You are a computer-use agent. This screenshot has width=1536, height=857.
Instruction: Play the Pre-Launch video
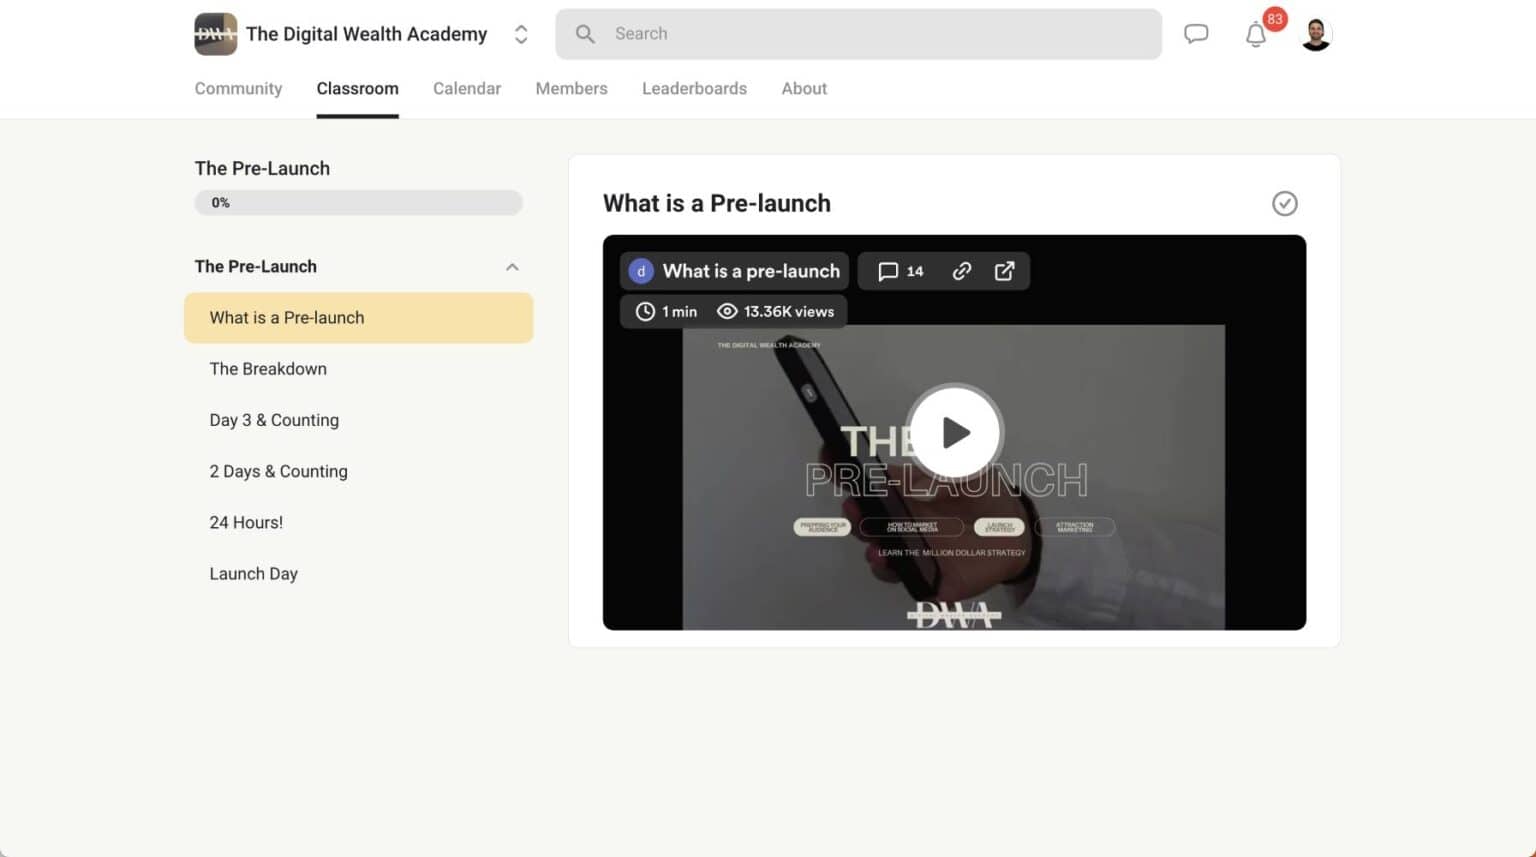pyautogui.click(x=954, y=433)
